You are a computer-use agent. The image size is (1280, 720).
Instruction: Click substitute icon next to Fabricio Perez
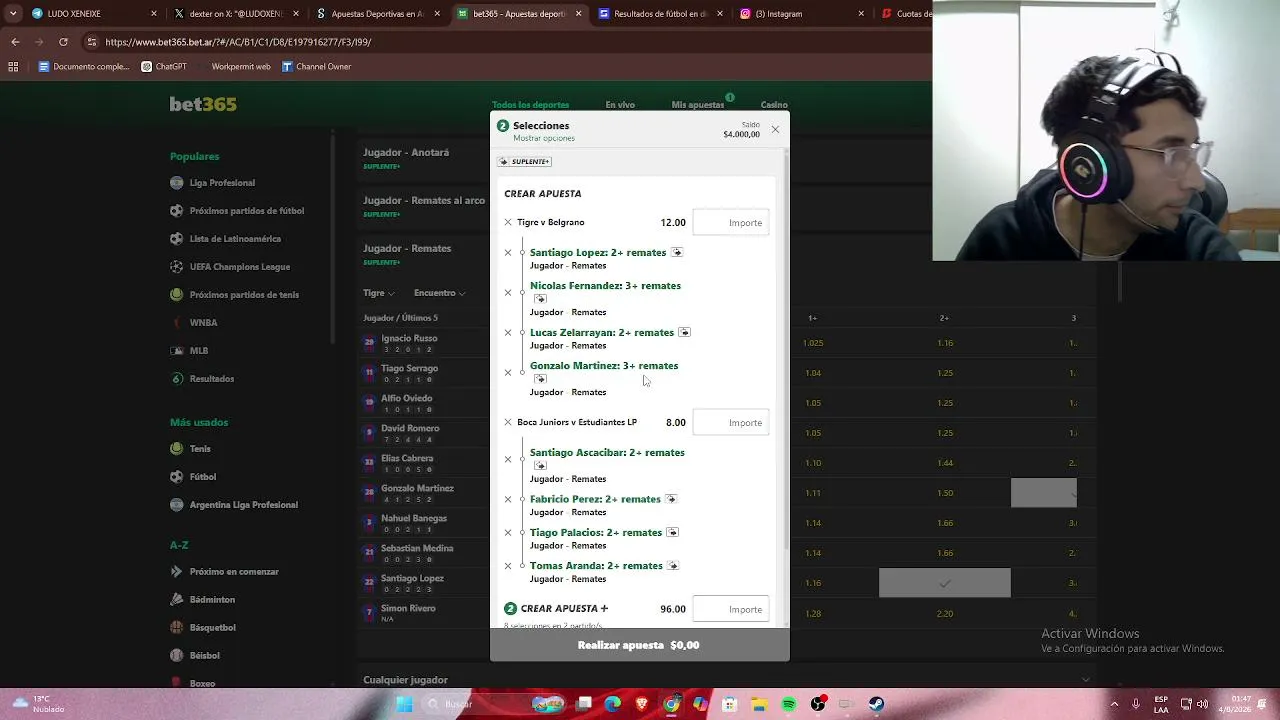tap(671, 499)
